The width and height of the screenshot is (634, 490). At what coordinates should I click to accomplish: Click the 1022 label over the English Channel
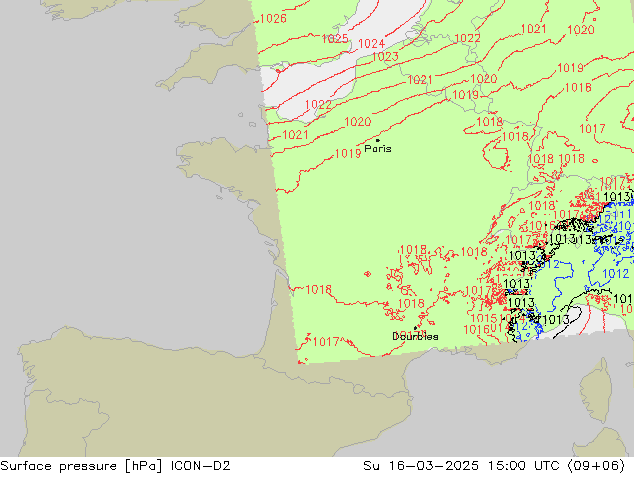[318, 105]
